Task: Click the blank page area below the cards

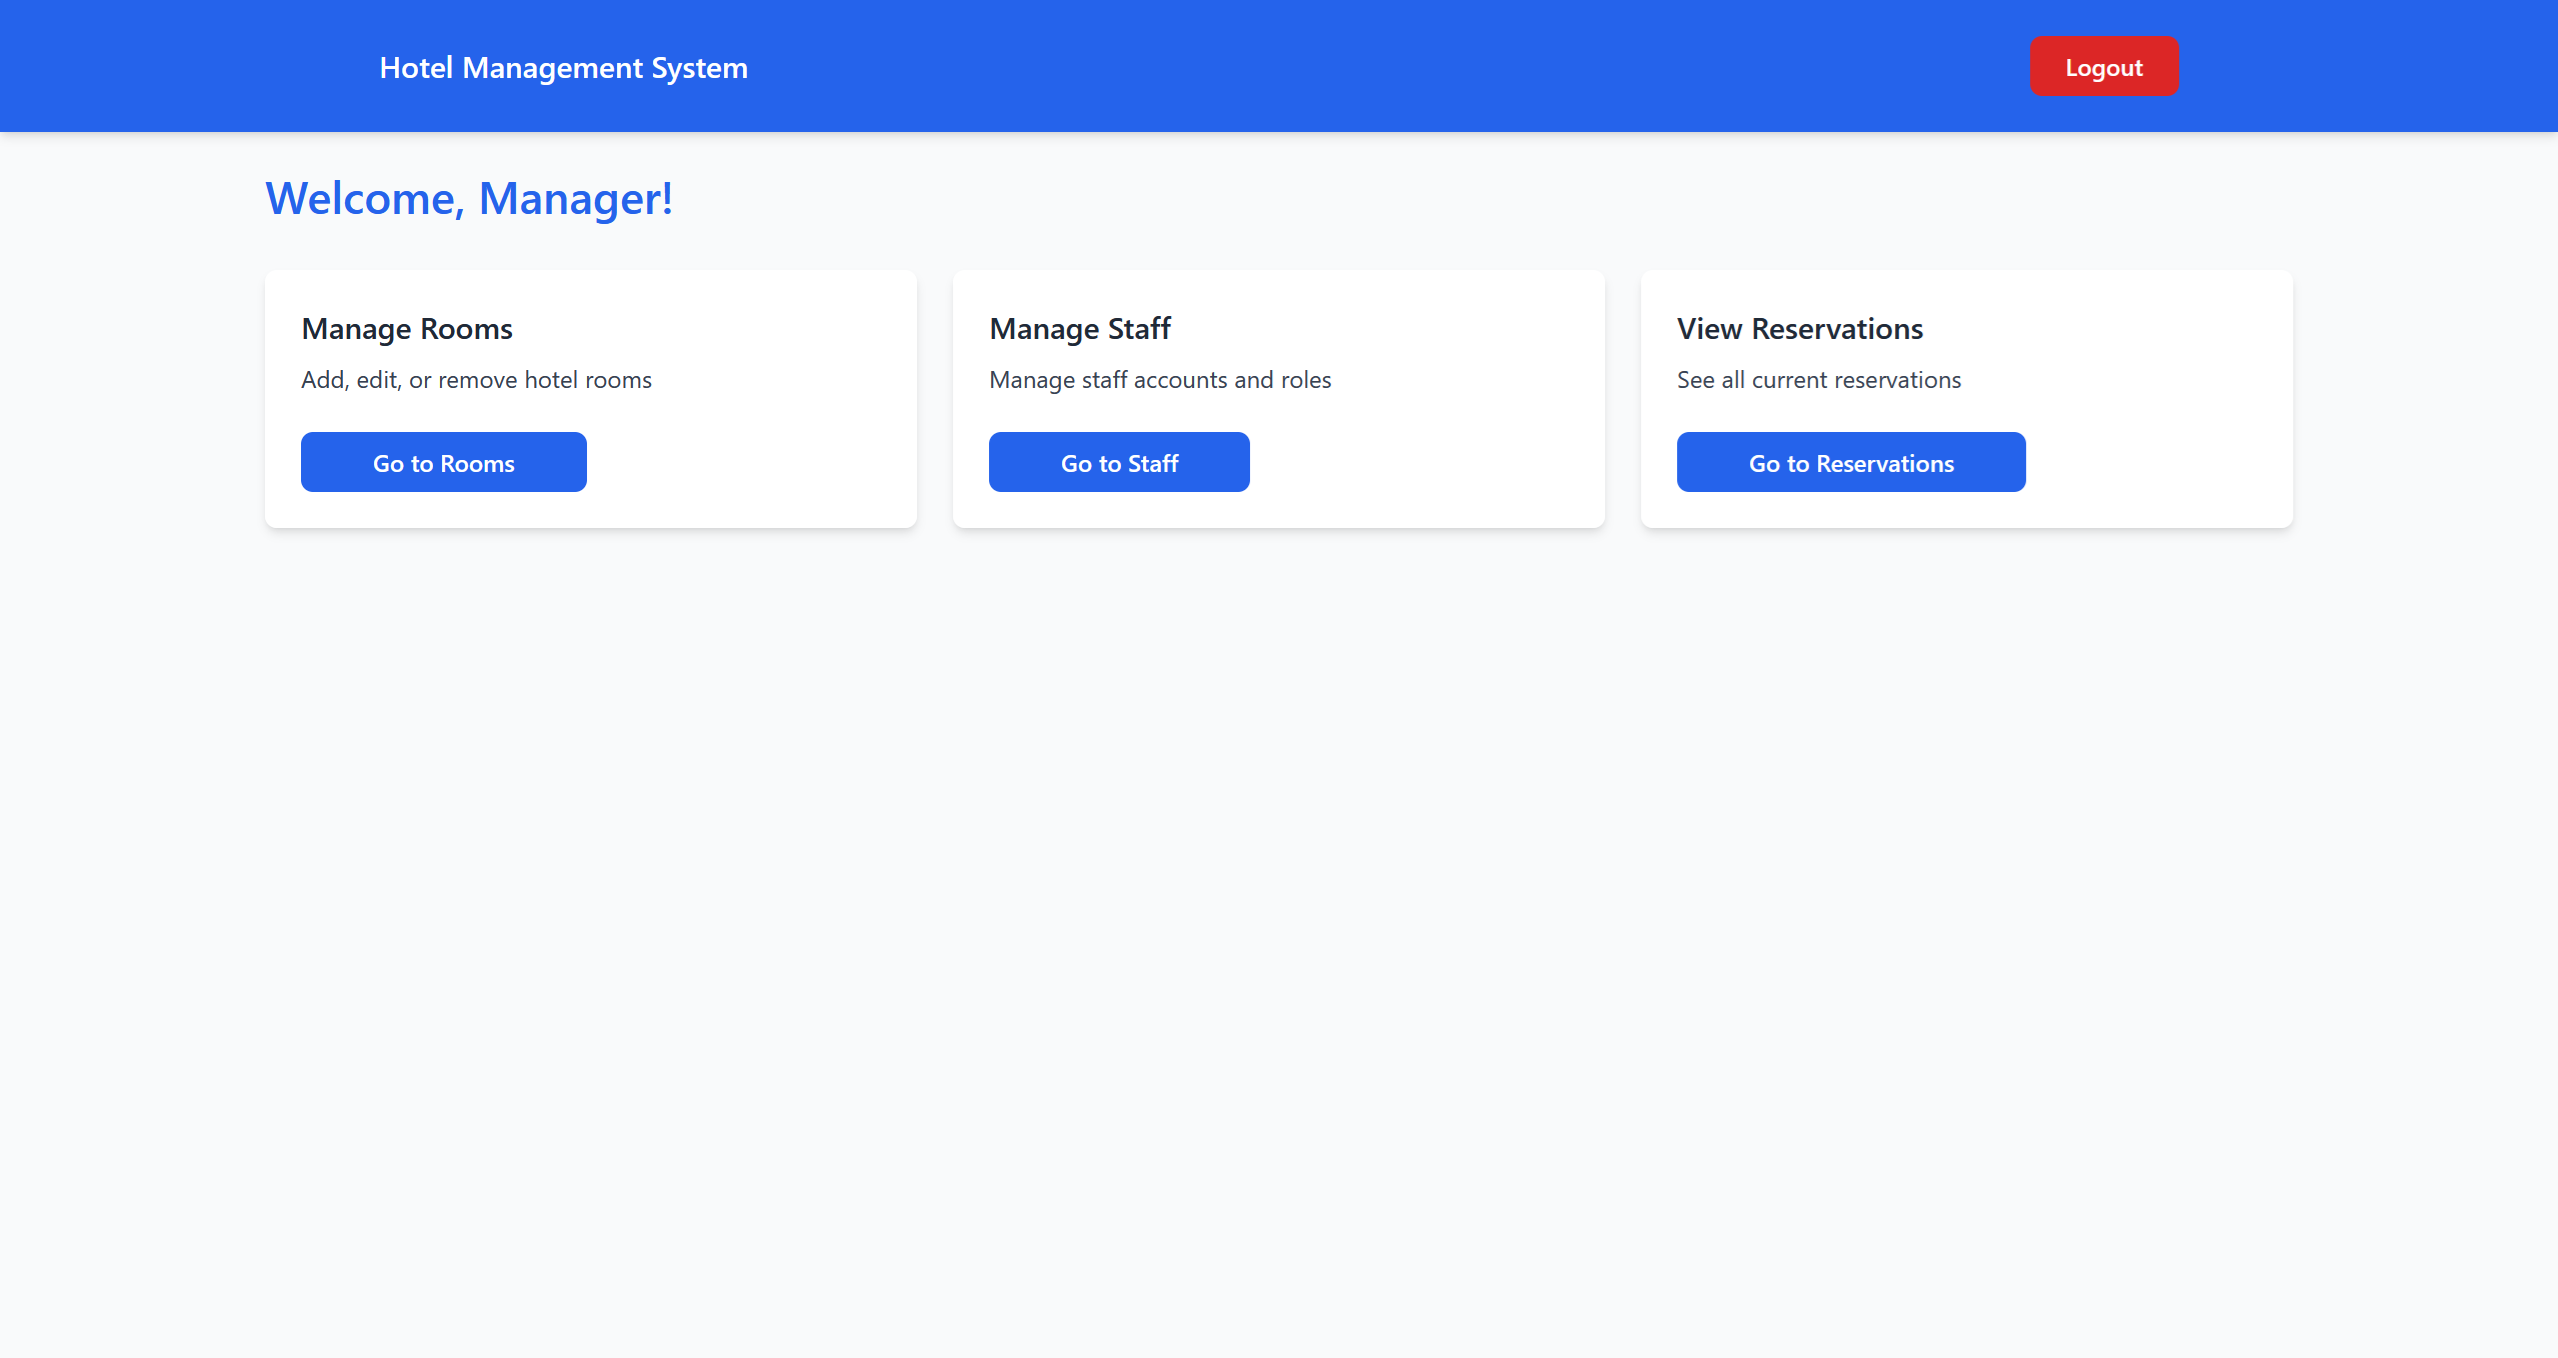Action: [1278, 900]
